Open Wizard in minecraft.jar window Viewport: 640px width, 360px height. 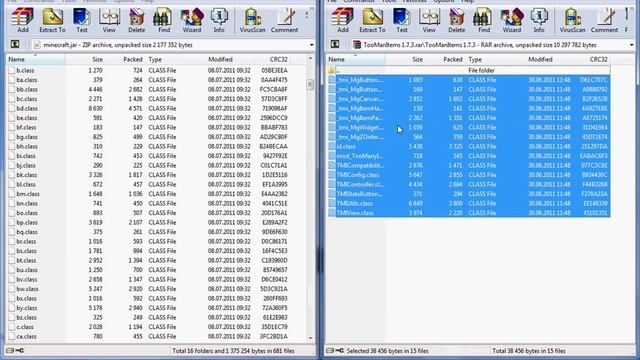pos(192,20)
